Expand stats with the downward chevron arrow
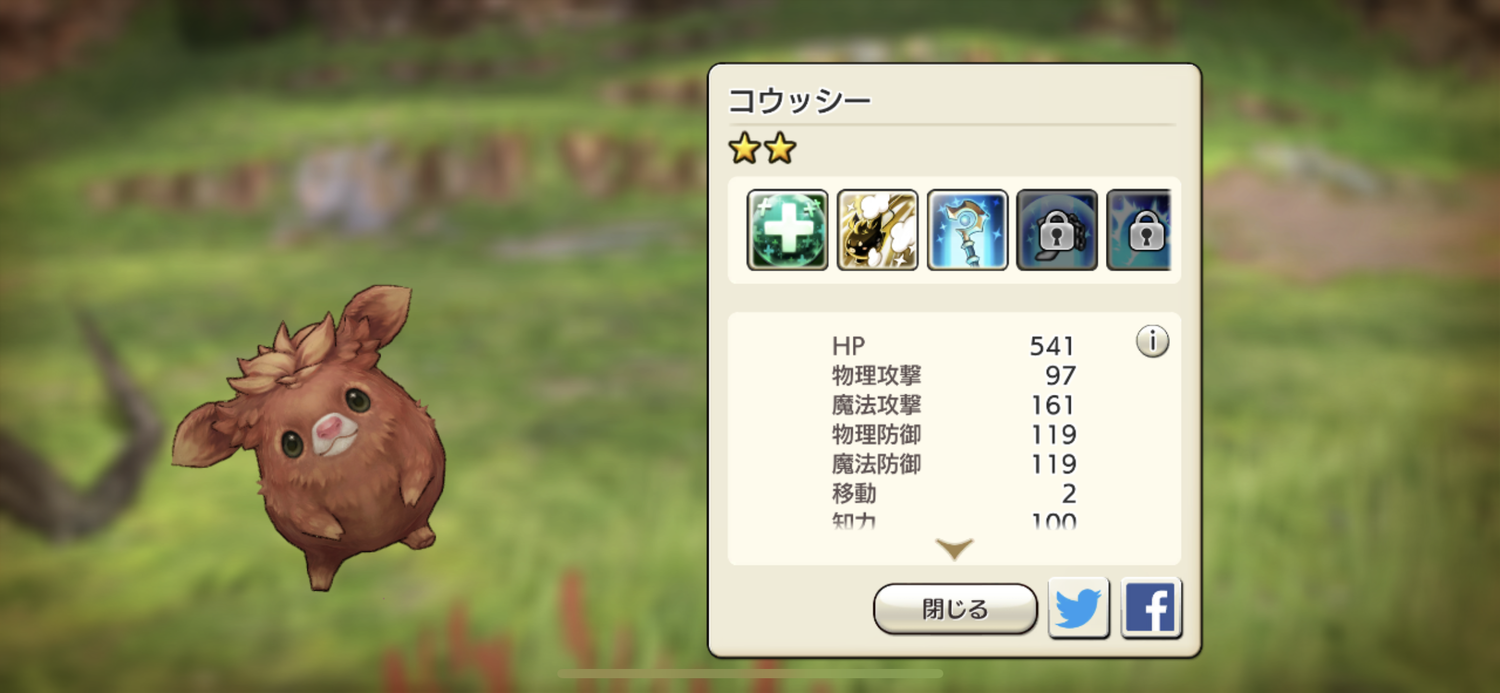Screen dimensions: 1500x693 click(954, 549)
